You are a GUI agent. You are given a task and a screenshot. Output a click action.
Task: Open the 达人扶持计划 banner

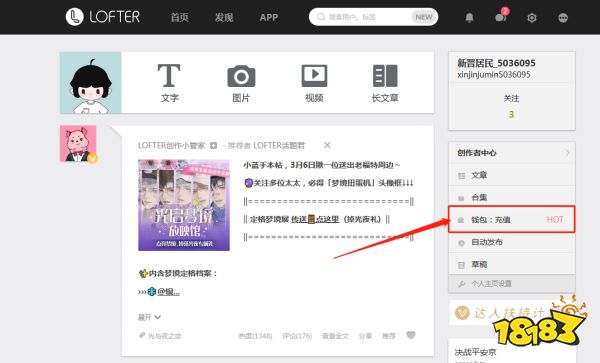(x=512, y=313)
